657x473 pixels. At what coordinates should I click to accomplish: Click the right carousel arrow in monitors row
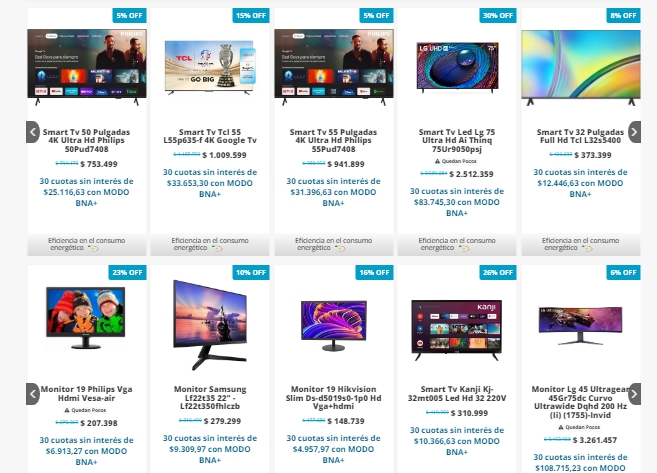(634, 394)
